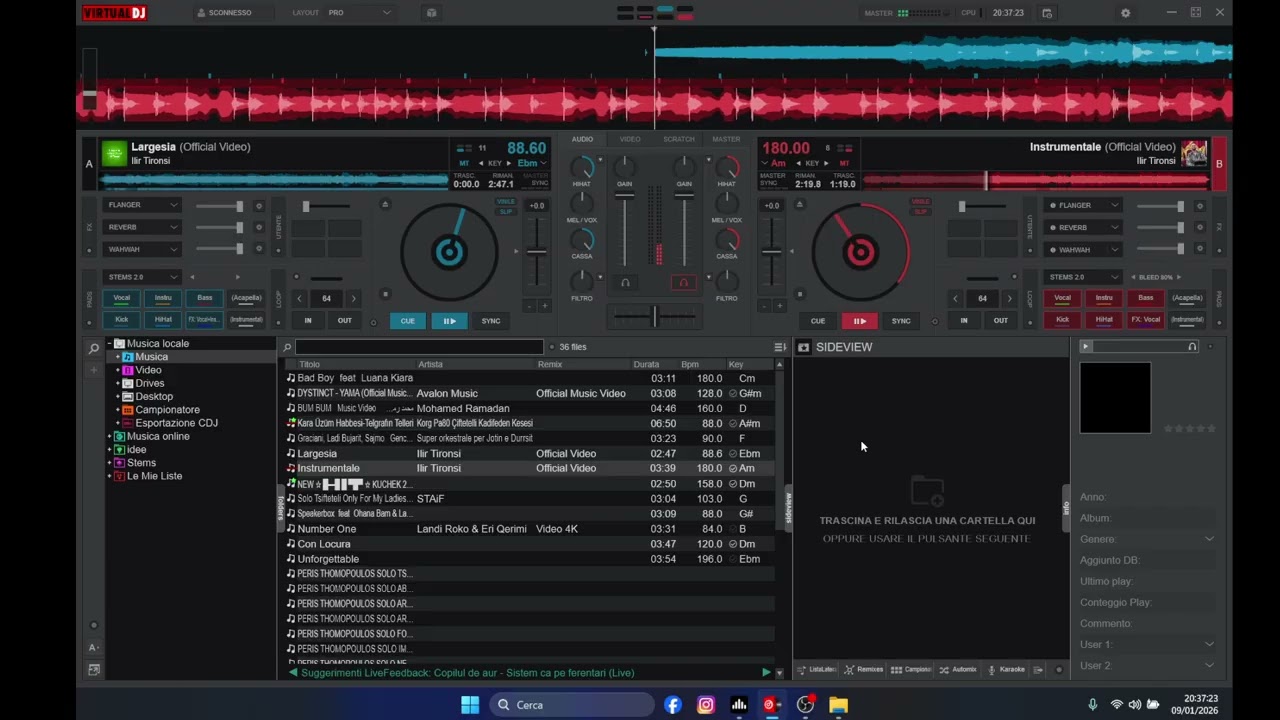Click the browser search input field
Viewport: 1280px width, 720px height.
(419, 347)
